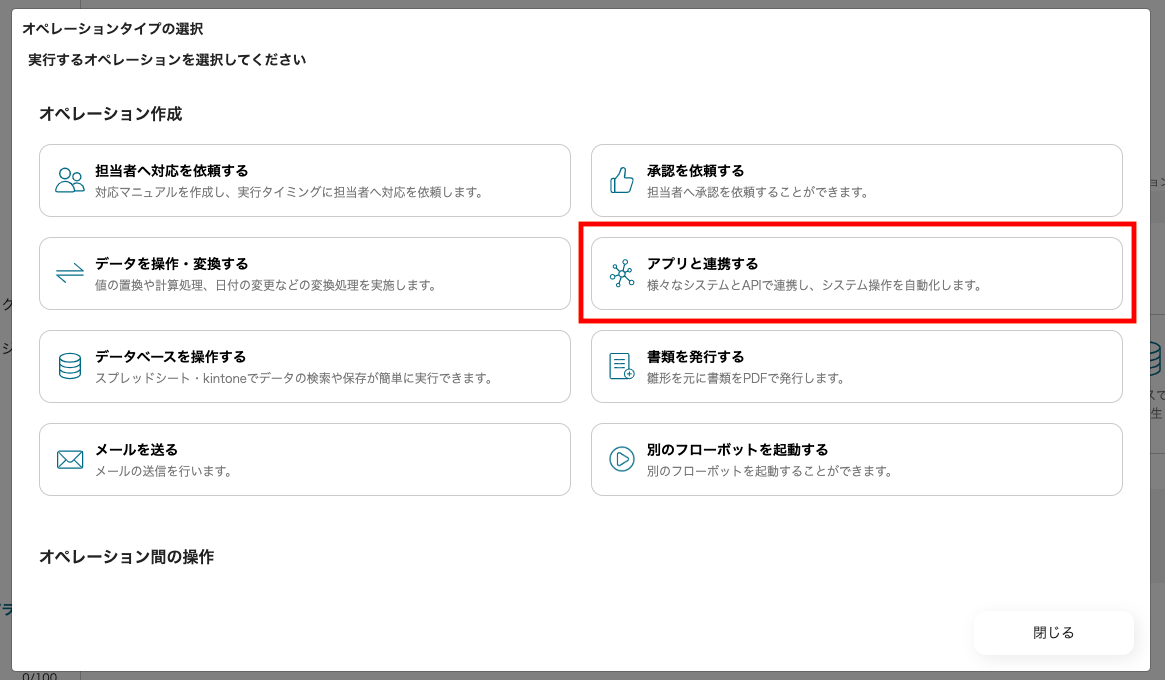Click the API integration description text
The width and height of the screenshot is (1165, 680).
pos(814,285)
